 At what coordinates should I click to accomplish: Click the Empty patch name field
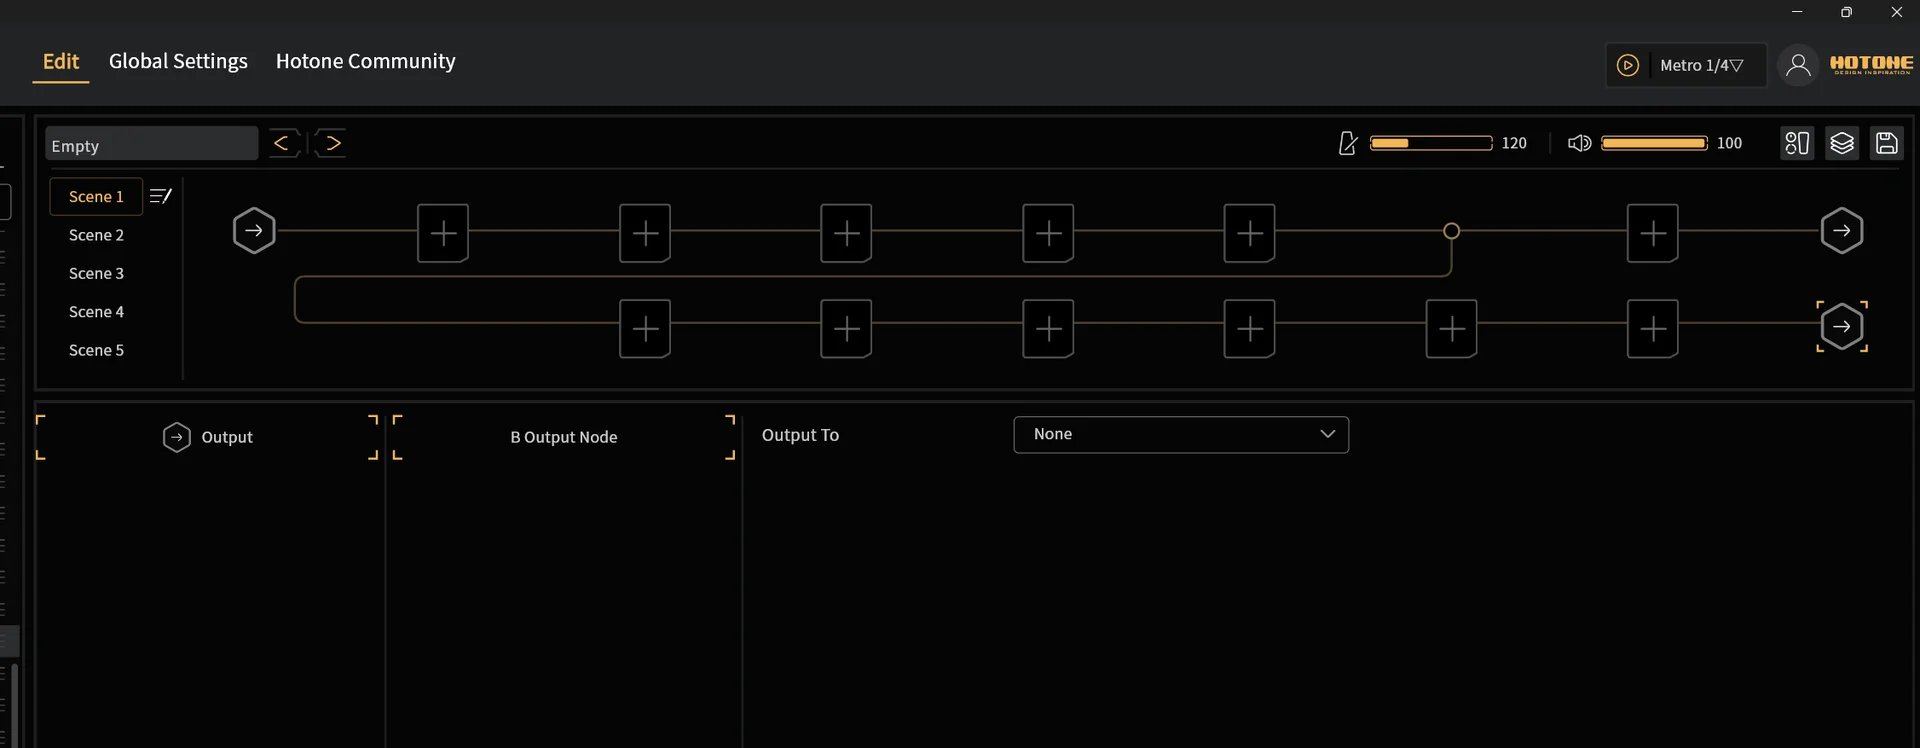151,144
